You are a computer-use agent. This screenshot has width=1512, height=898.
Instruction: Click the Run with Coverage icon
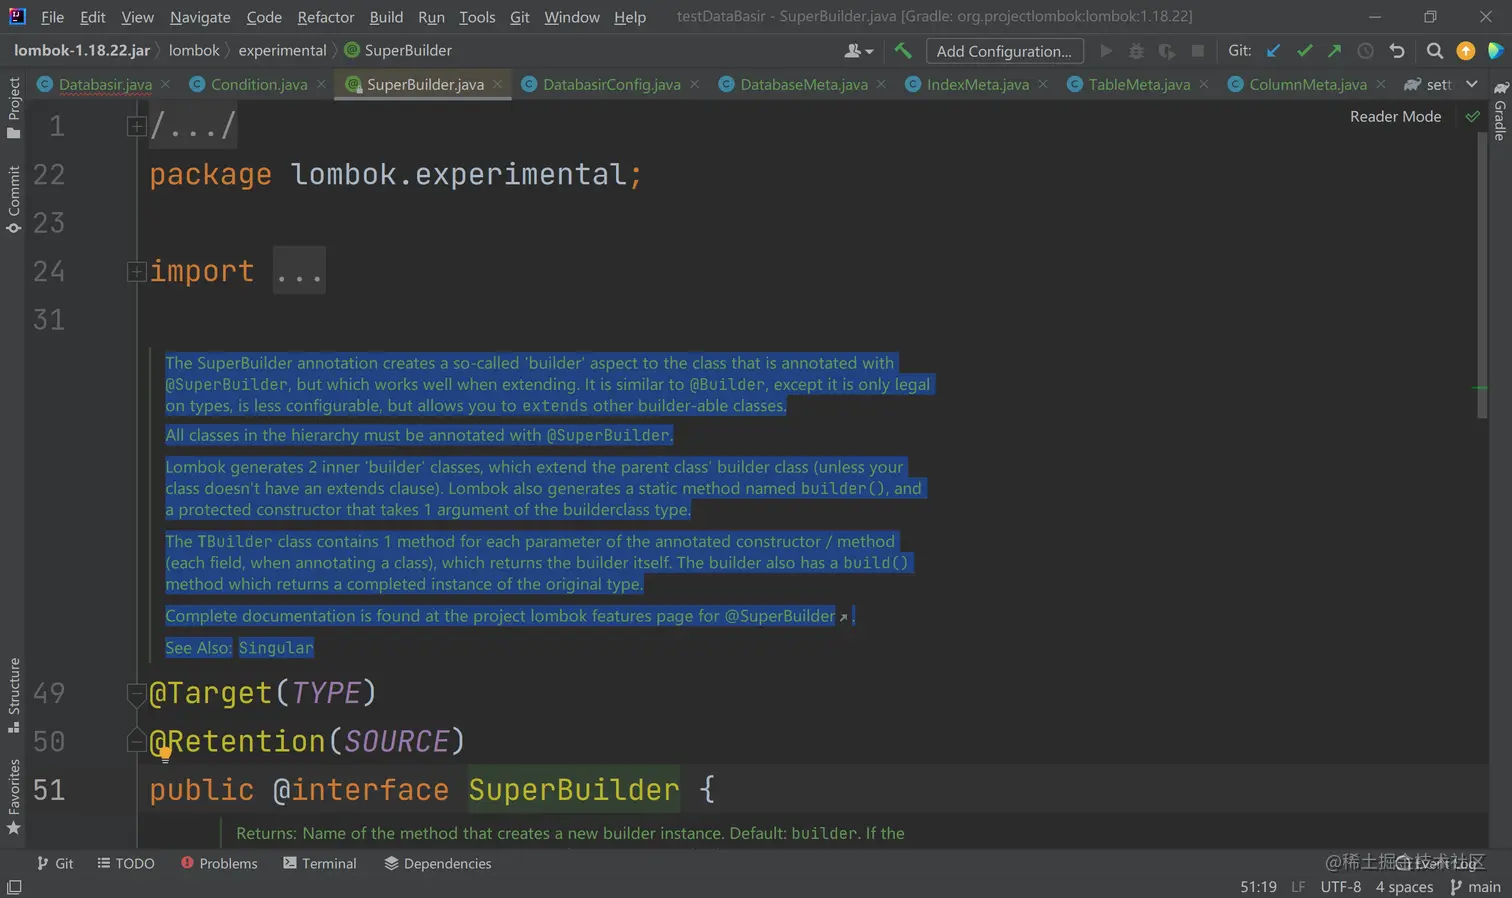[1166, 51]
